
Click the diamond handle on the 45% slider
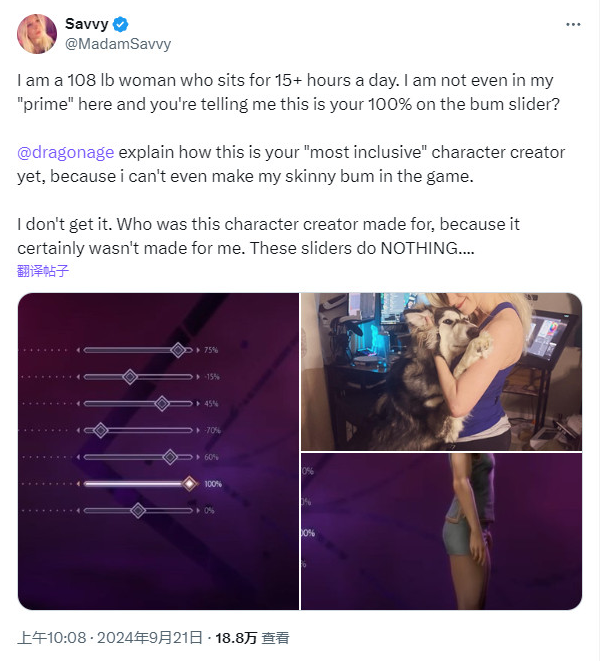(162, 404)
